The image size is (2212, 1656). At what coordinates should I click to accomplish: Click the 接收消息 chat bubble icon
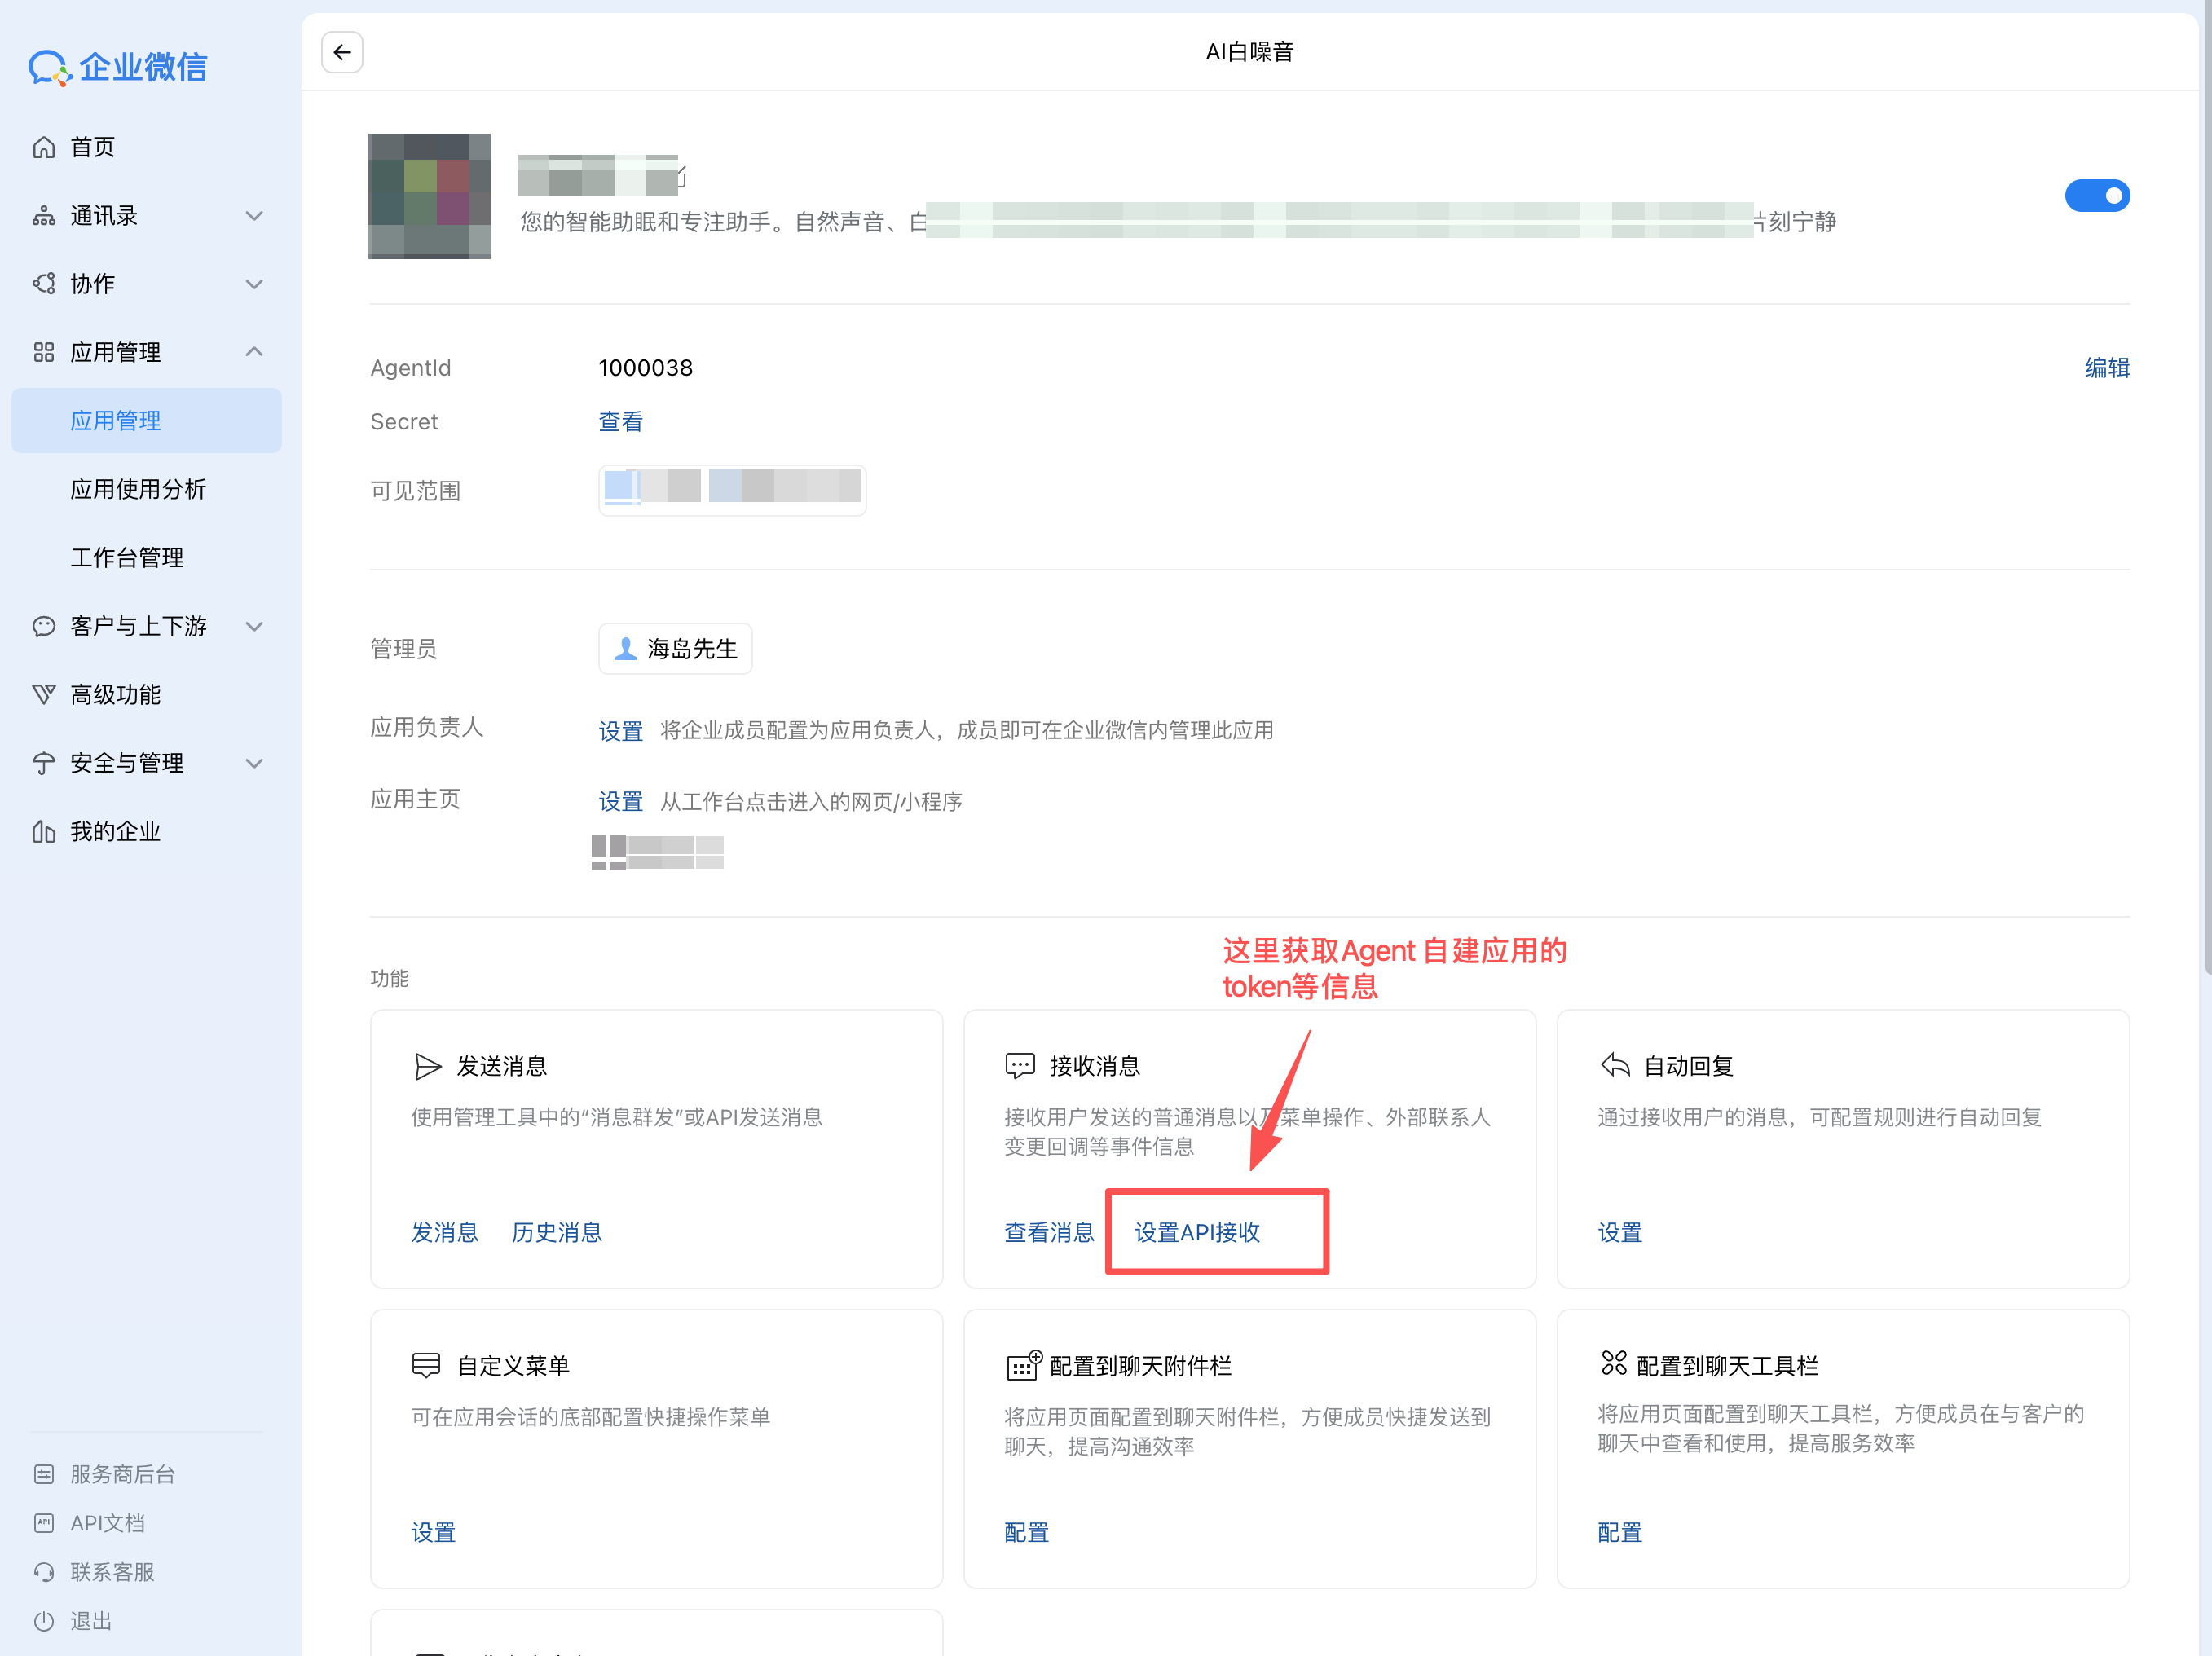pos(1020,1066)
